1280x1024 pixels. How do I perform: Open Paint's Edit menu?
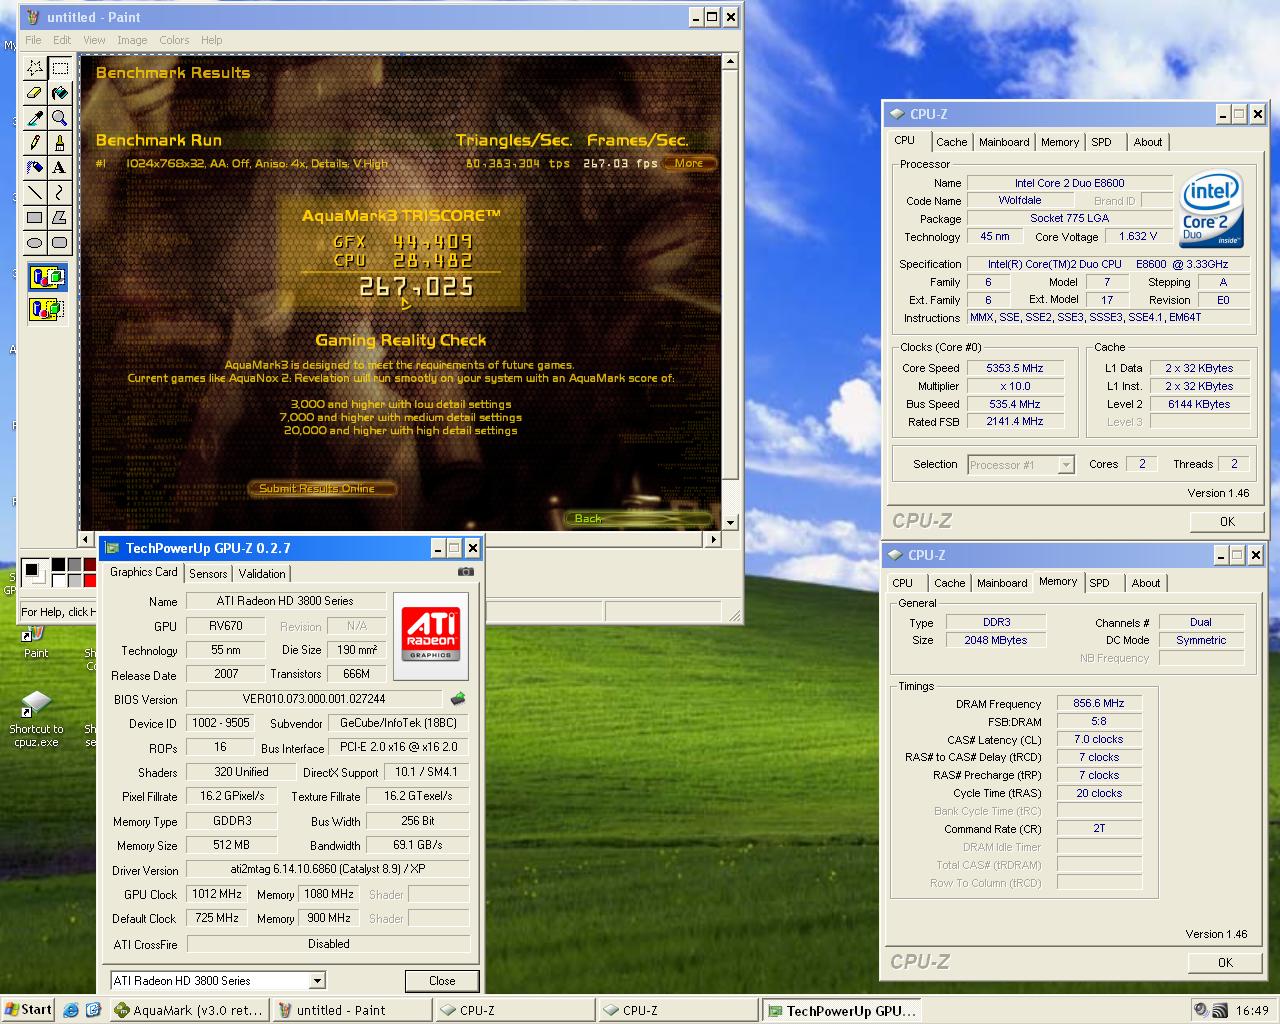click(62, 40)
